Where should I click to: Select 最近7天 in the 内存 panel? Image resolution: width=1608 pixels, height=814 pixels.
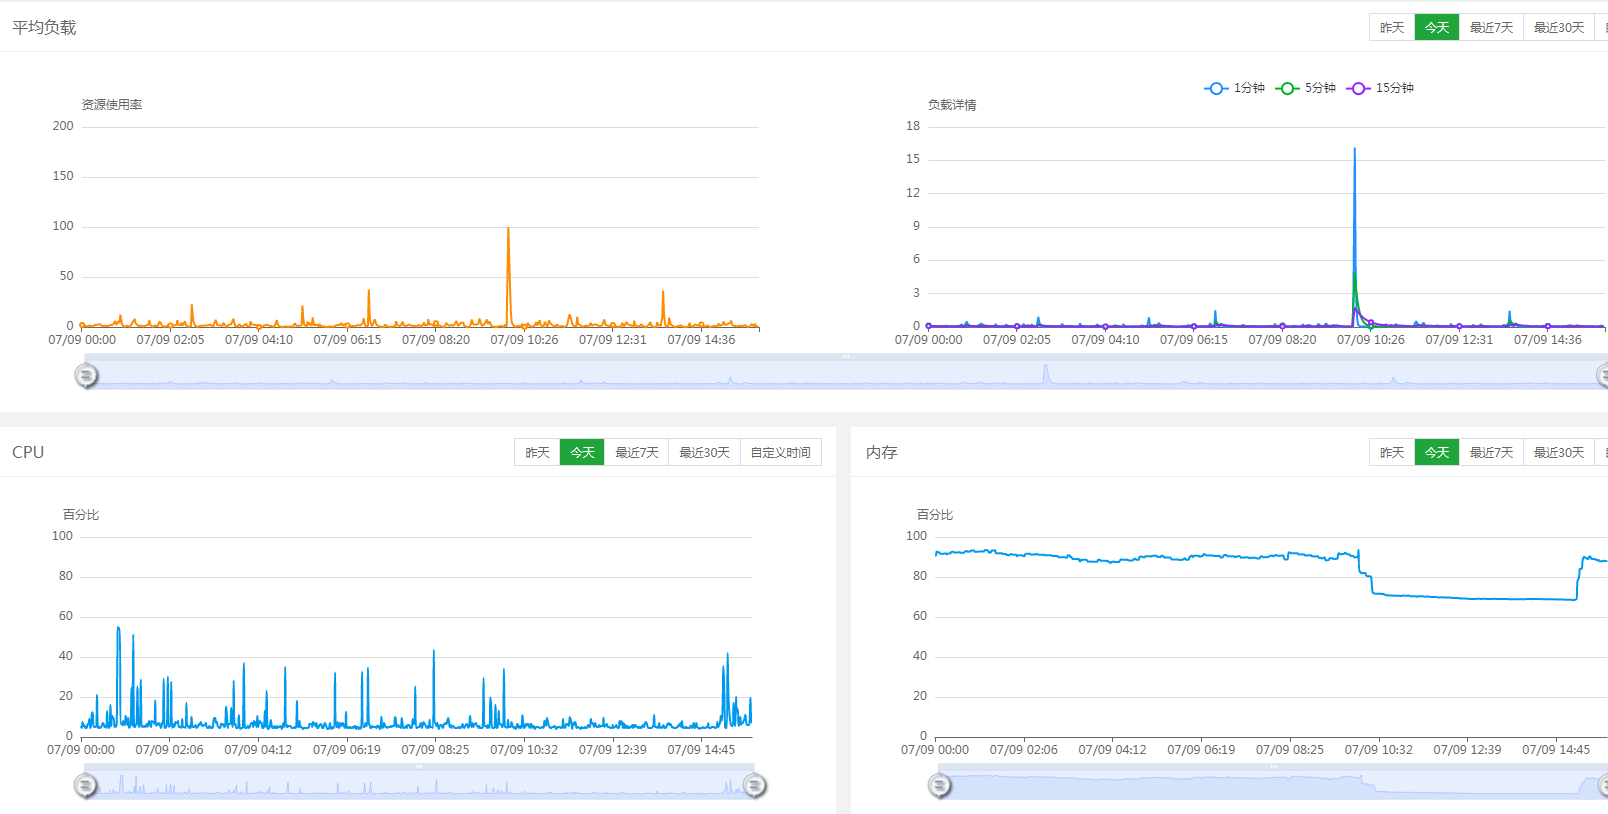point(1491,453)
